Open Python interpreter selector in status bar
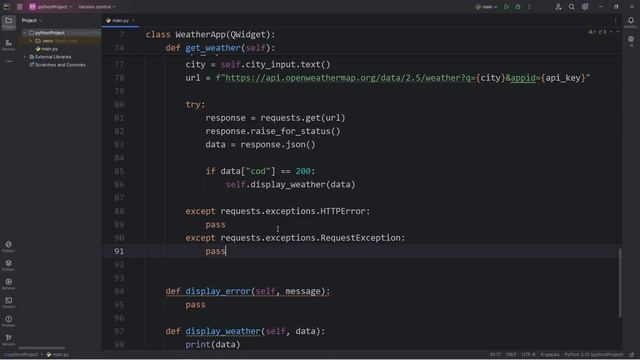 click(x=594, y=355)
